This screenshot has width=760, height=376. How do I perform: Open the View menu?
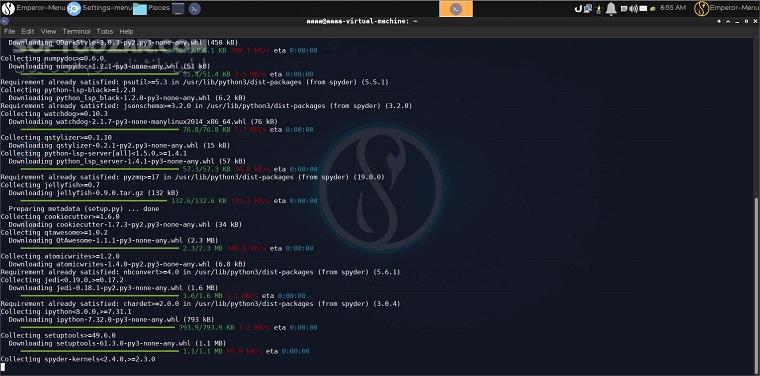[48, 31]
